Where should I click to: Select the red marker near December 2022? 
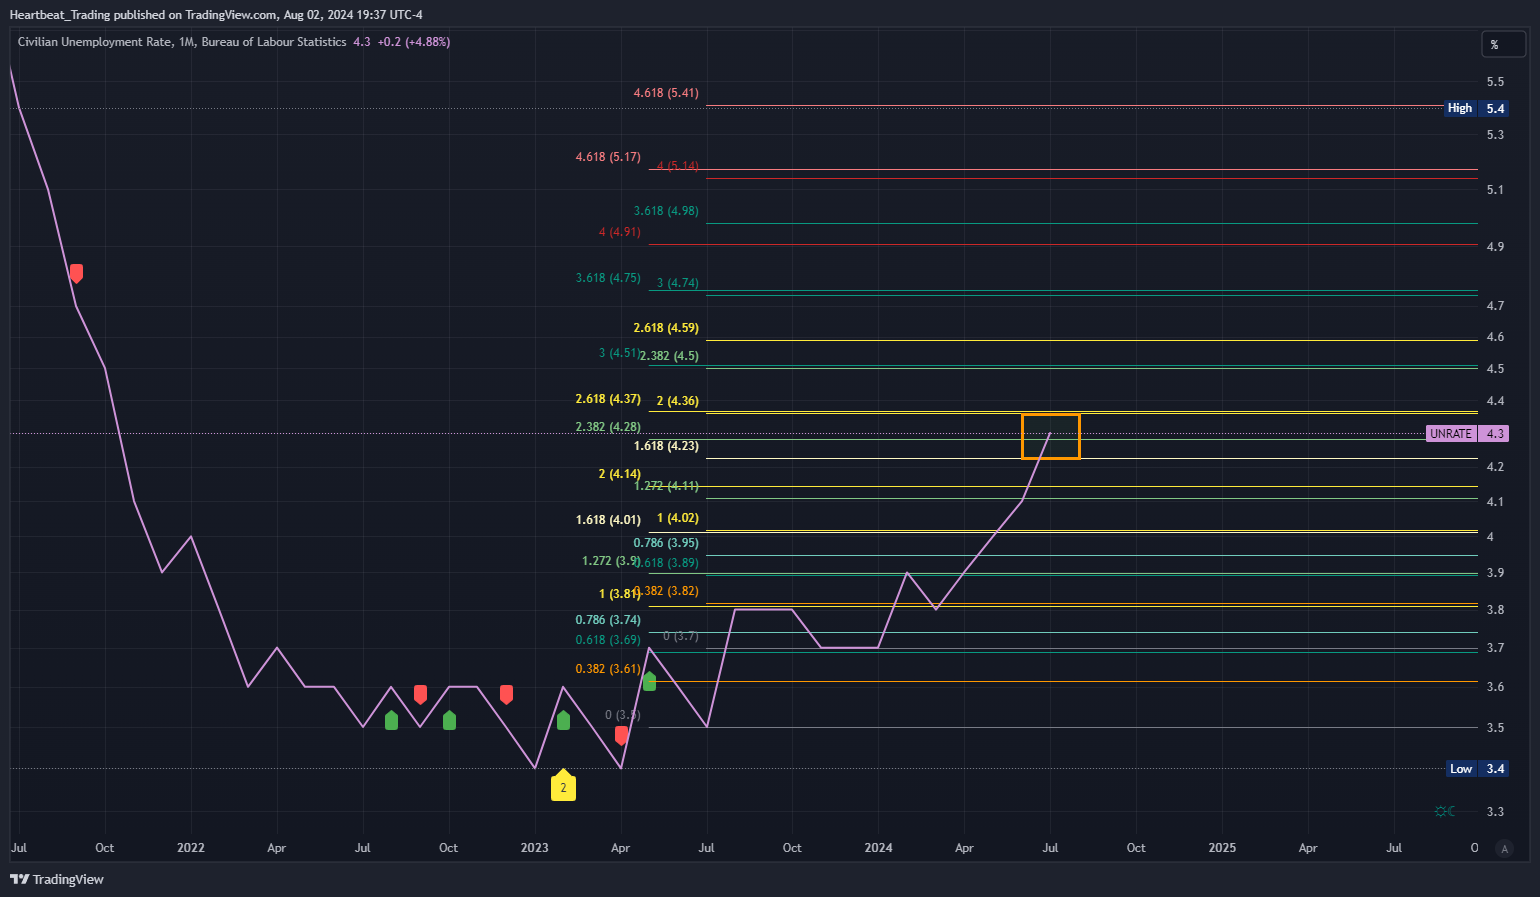point(506,694)
